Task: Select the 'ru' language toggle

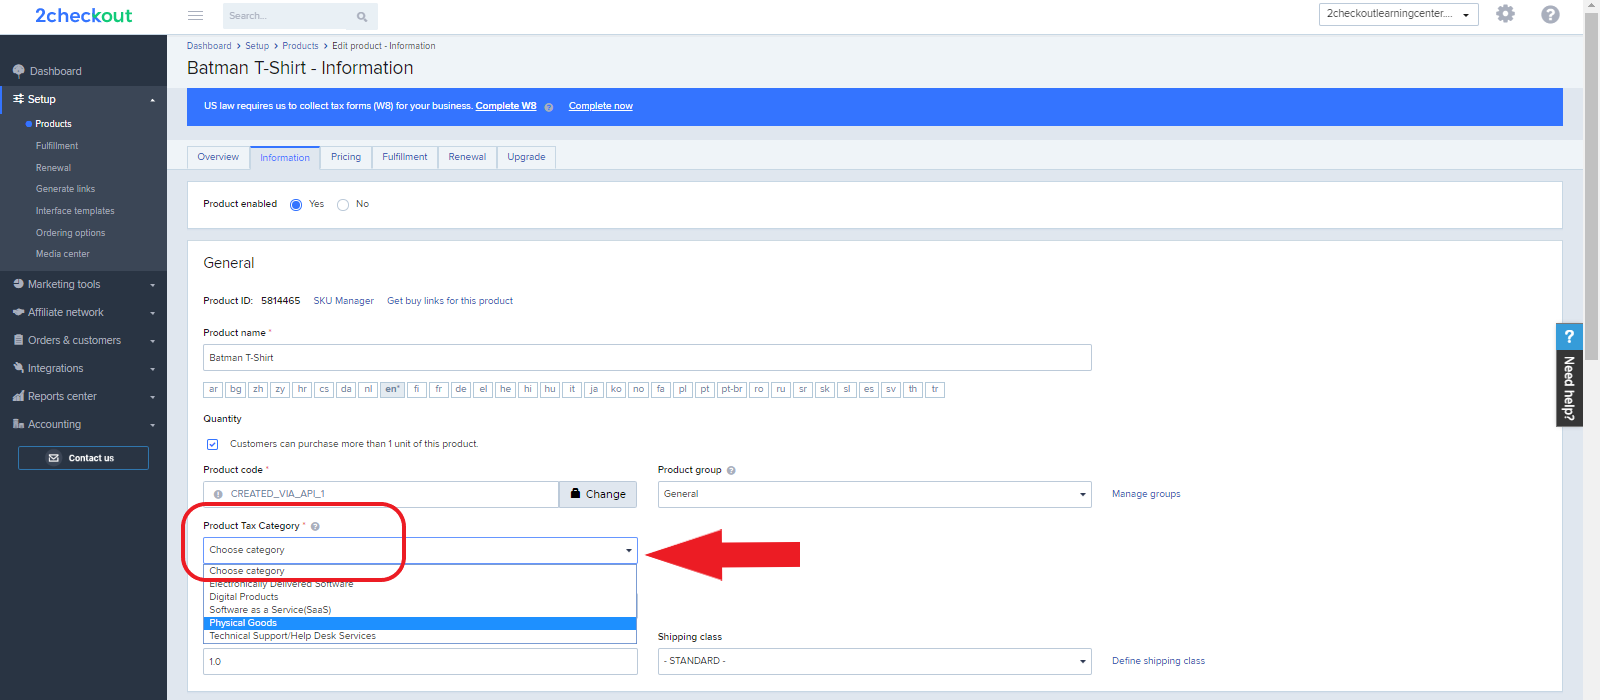Action: tap(781, 390)
